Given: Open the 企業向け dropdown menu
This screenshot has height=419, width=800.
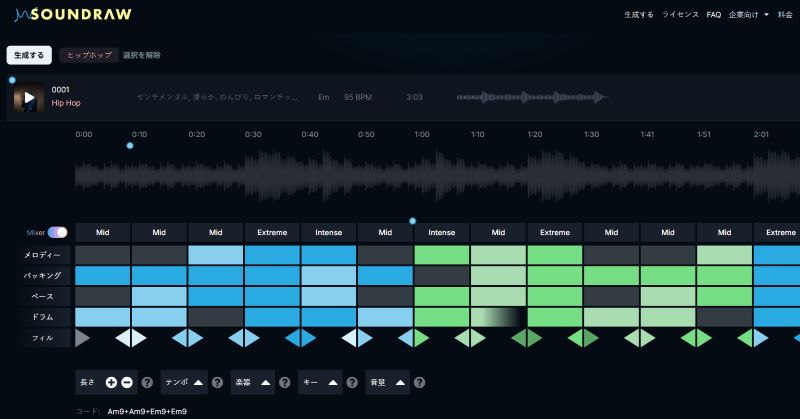Looking at the screenshot, I should [749, 15].
